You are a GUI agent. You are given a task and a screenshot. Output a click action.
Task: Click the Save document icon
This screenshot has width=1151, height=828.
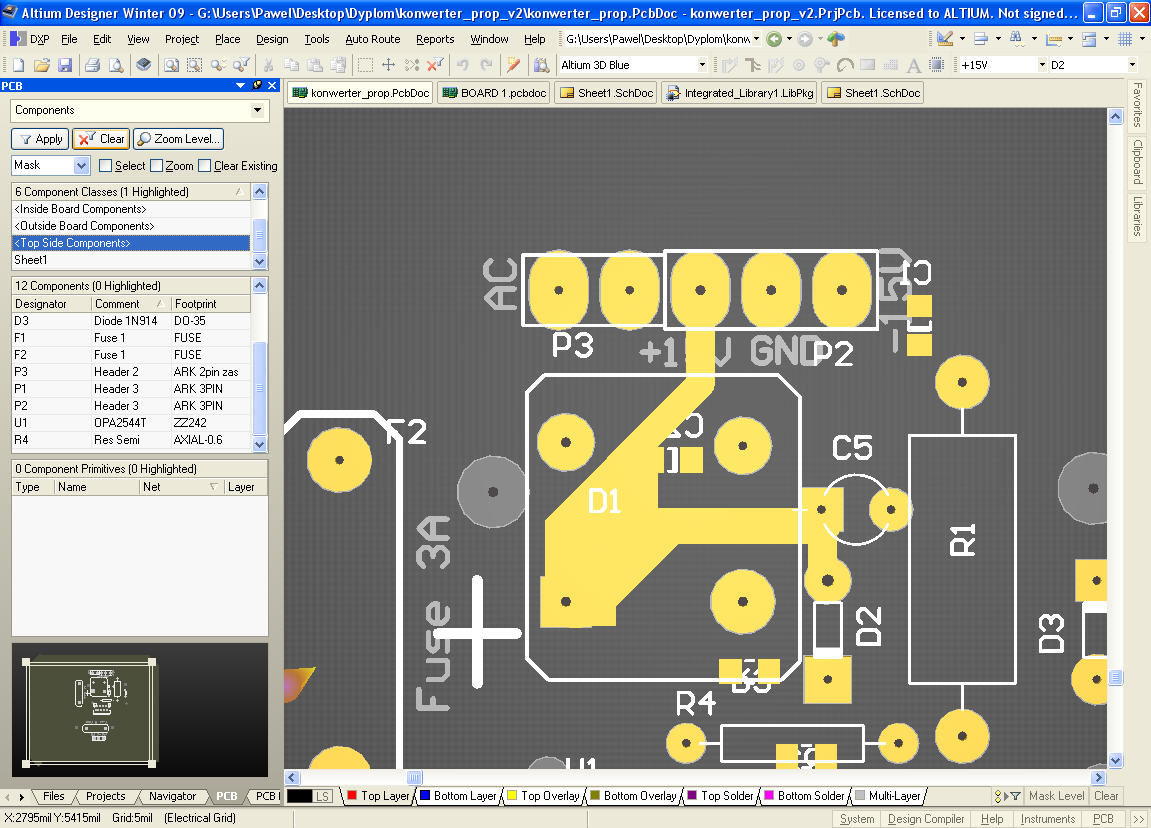coord(64,65)
